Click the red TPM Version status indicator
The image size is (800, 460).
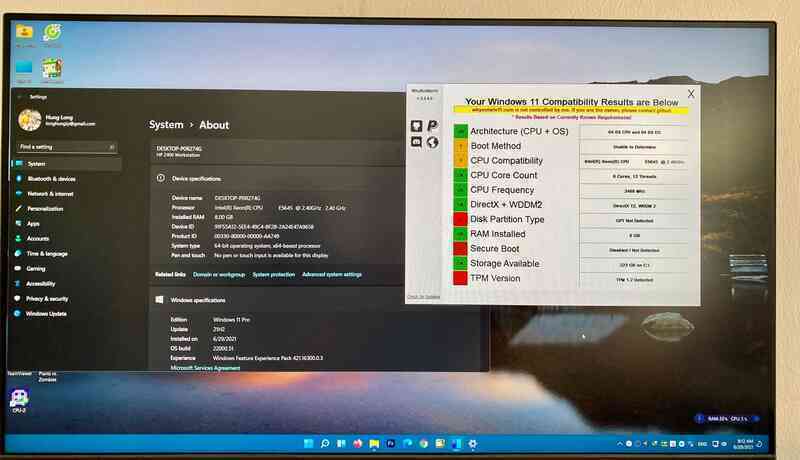coord(460,278)
